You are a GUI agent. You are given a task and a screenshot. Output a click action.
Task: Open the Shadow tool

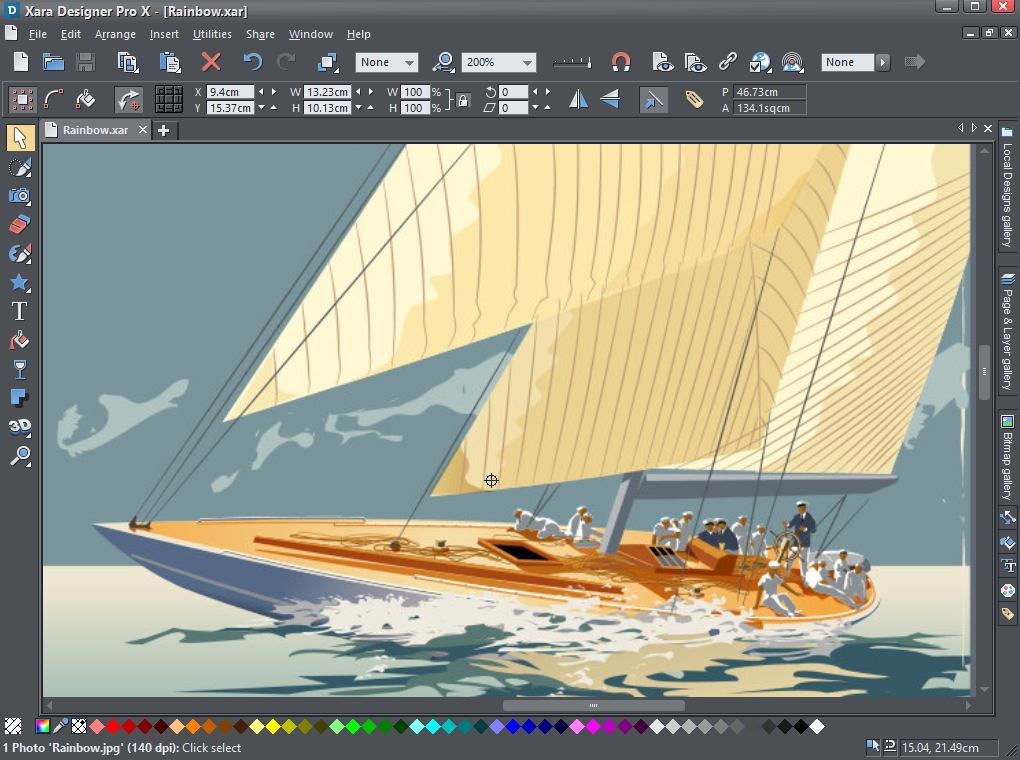tap(20, 398)
